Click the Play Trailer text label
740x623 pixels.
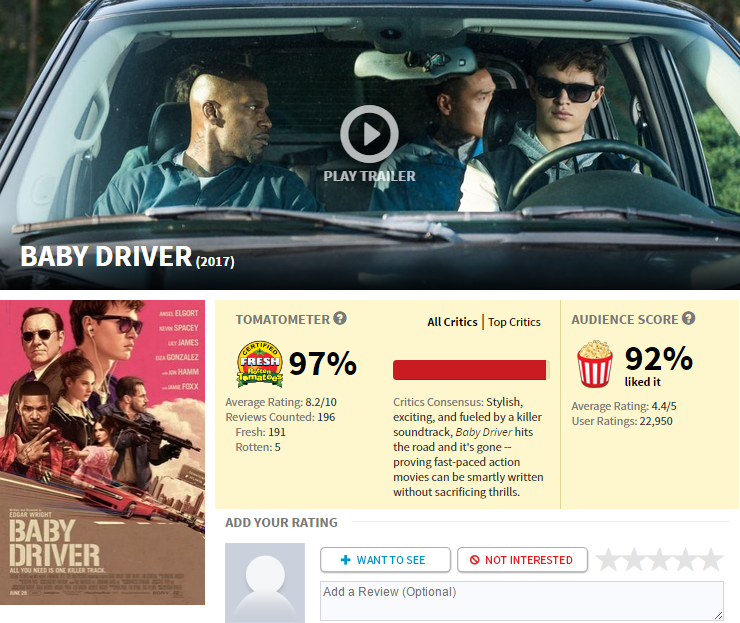pos(369,176)
